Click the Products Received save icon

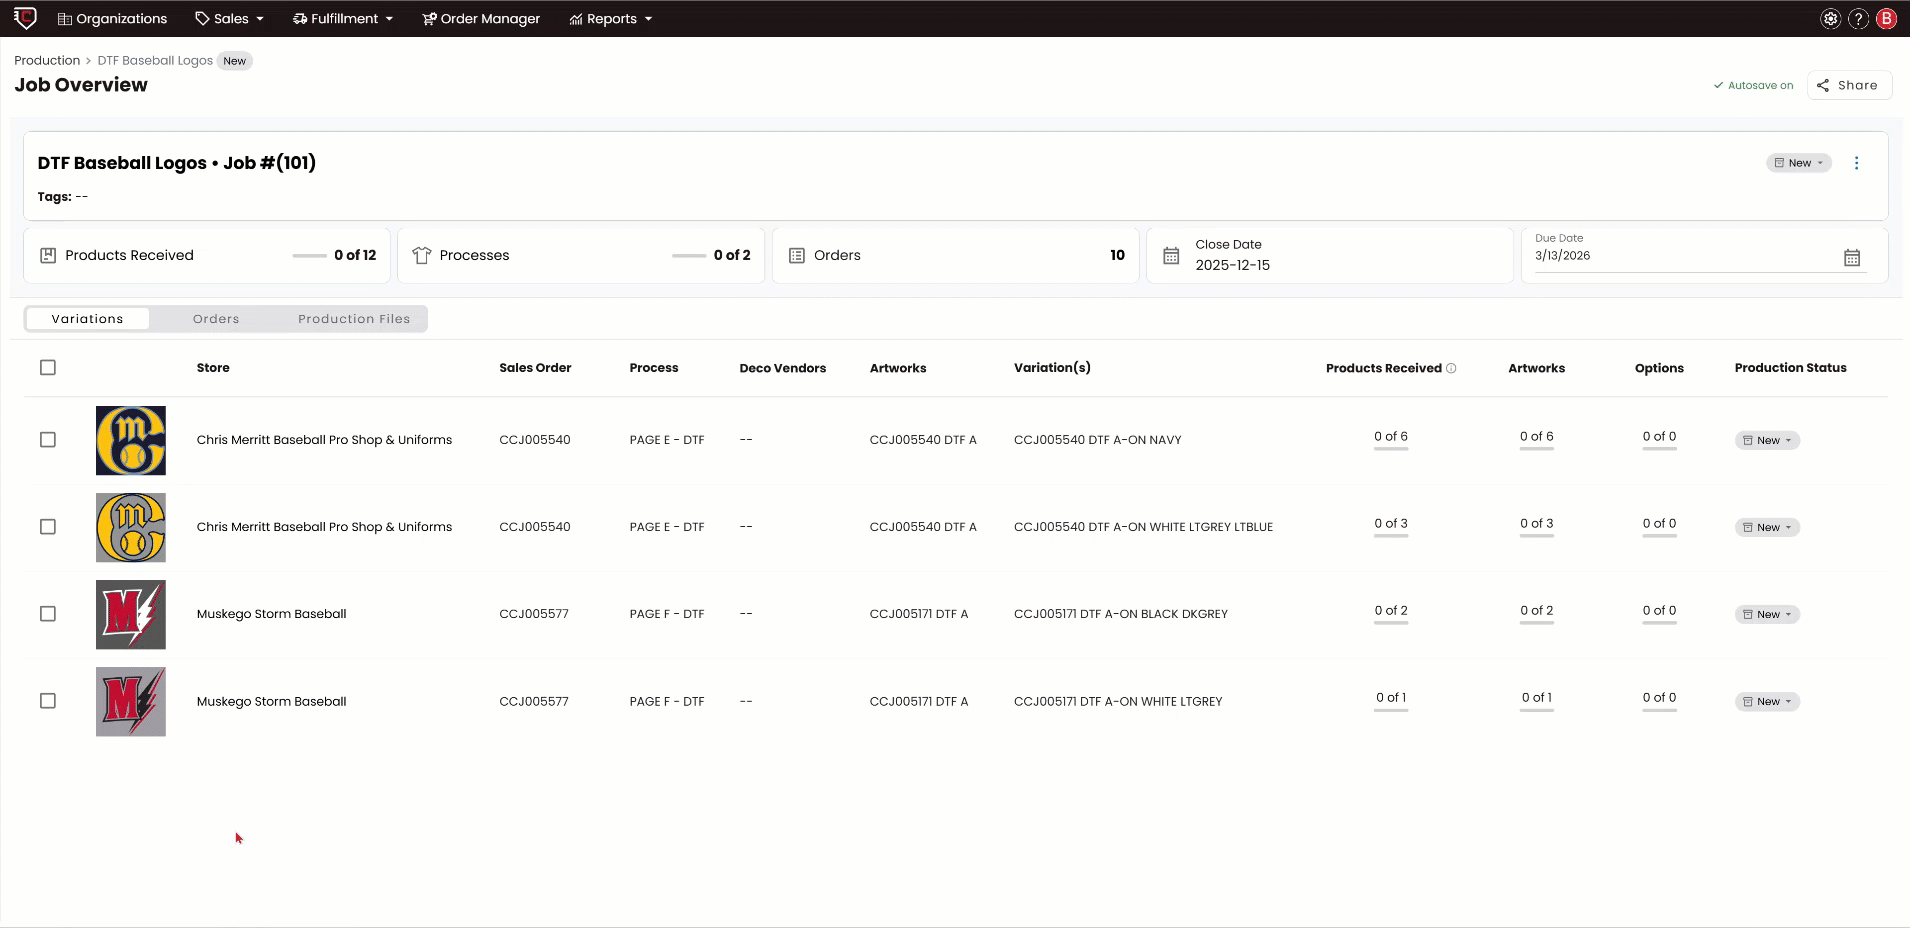(x=49, y=255)
